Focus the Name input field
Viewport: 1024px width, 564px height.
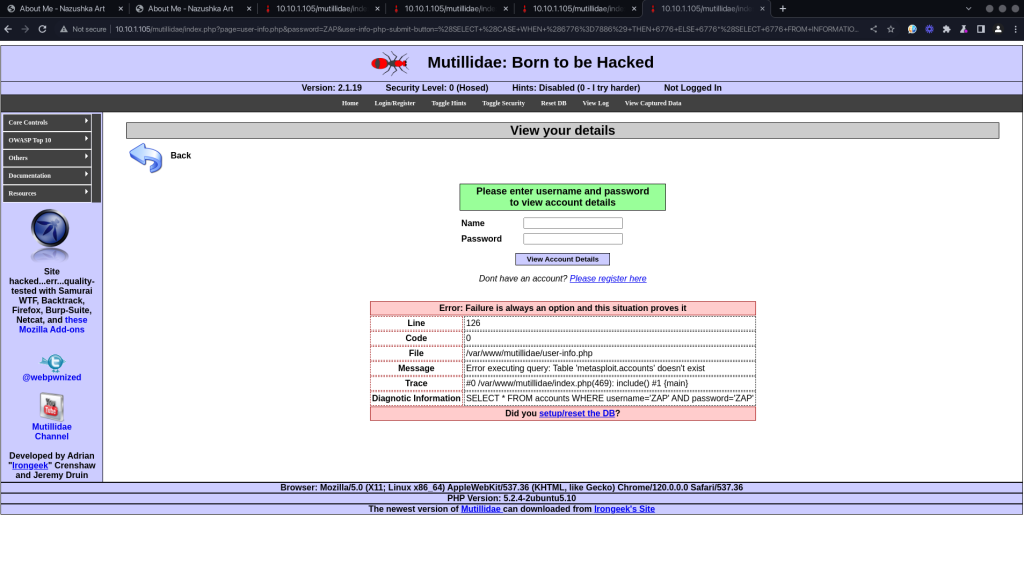tap(573, 223)
